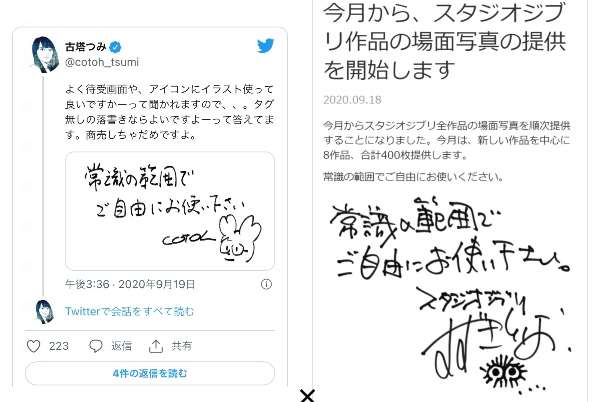The width and height of the screenshot is (600, 402).
Task: Click the 古塔つみ display name
Action: click(x=86, y=47)
